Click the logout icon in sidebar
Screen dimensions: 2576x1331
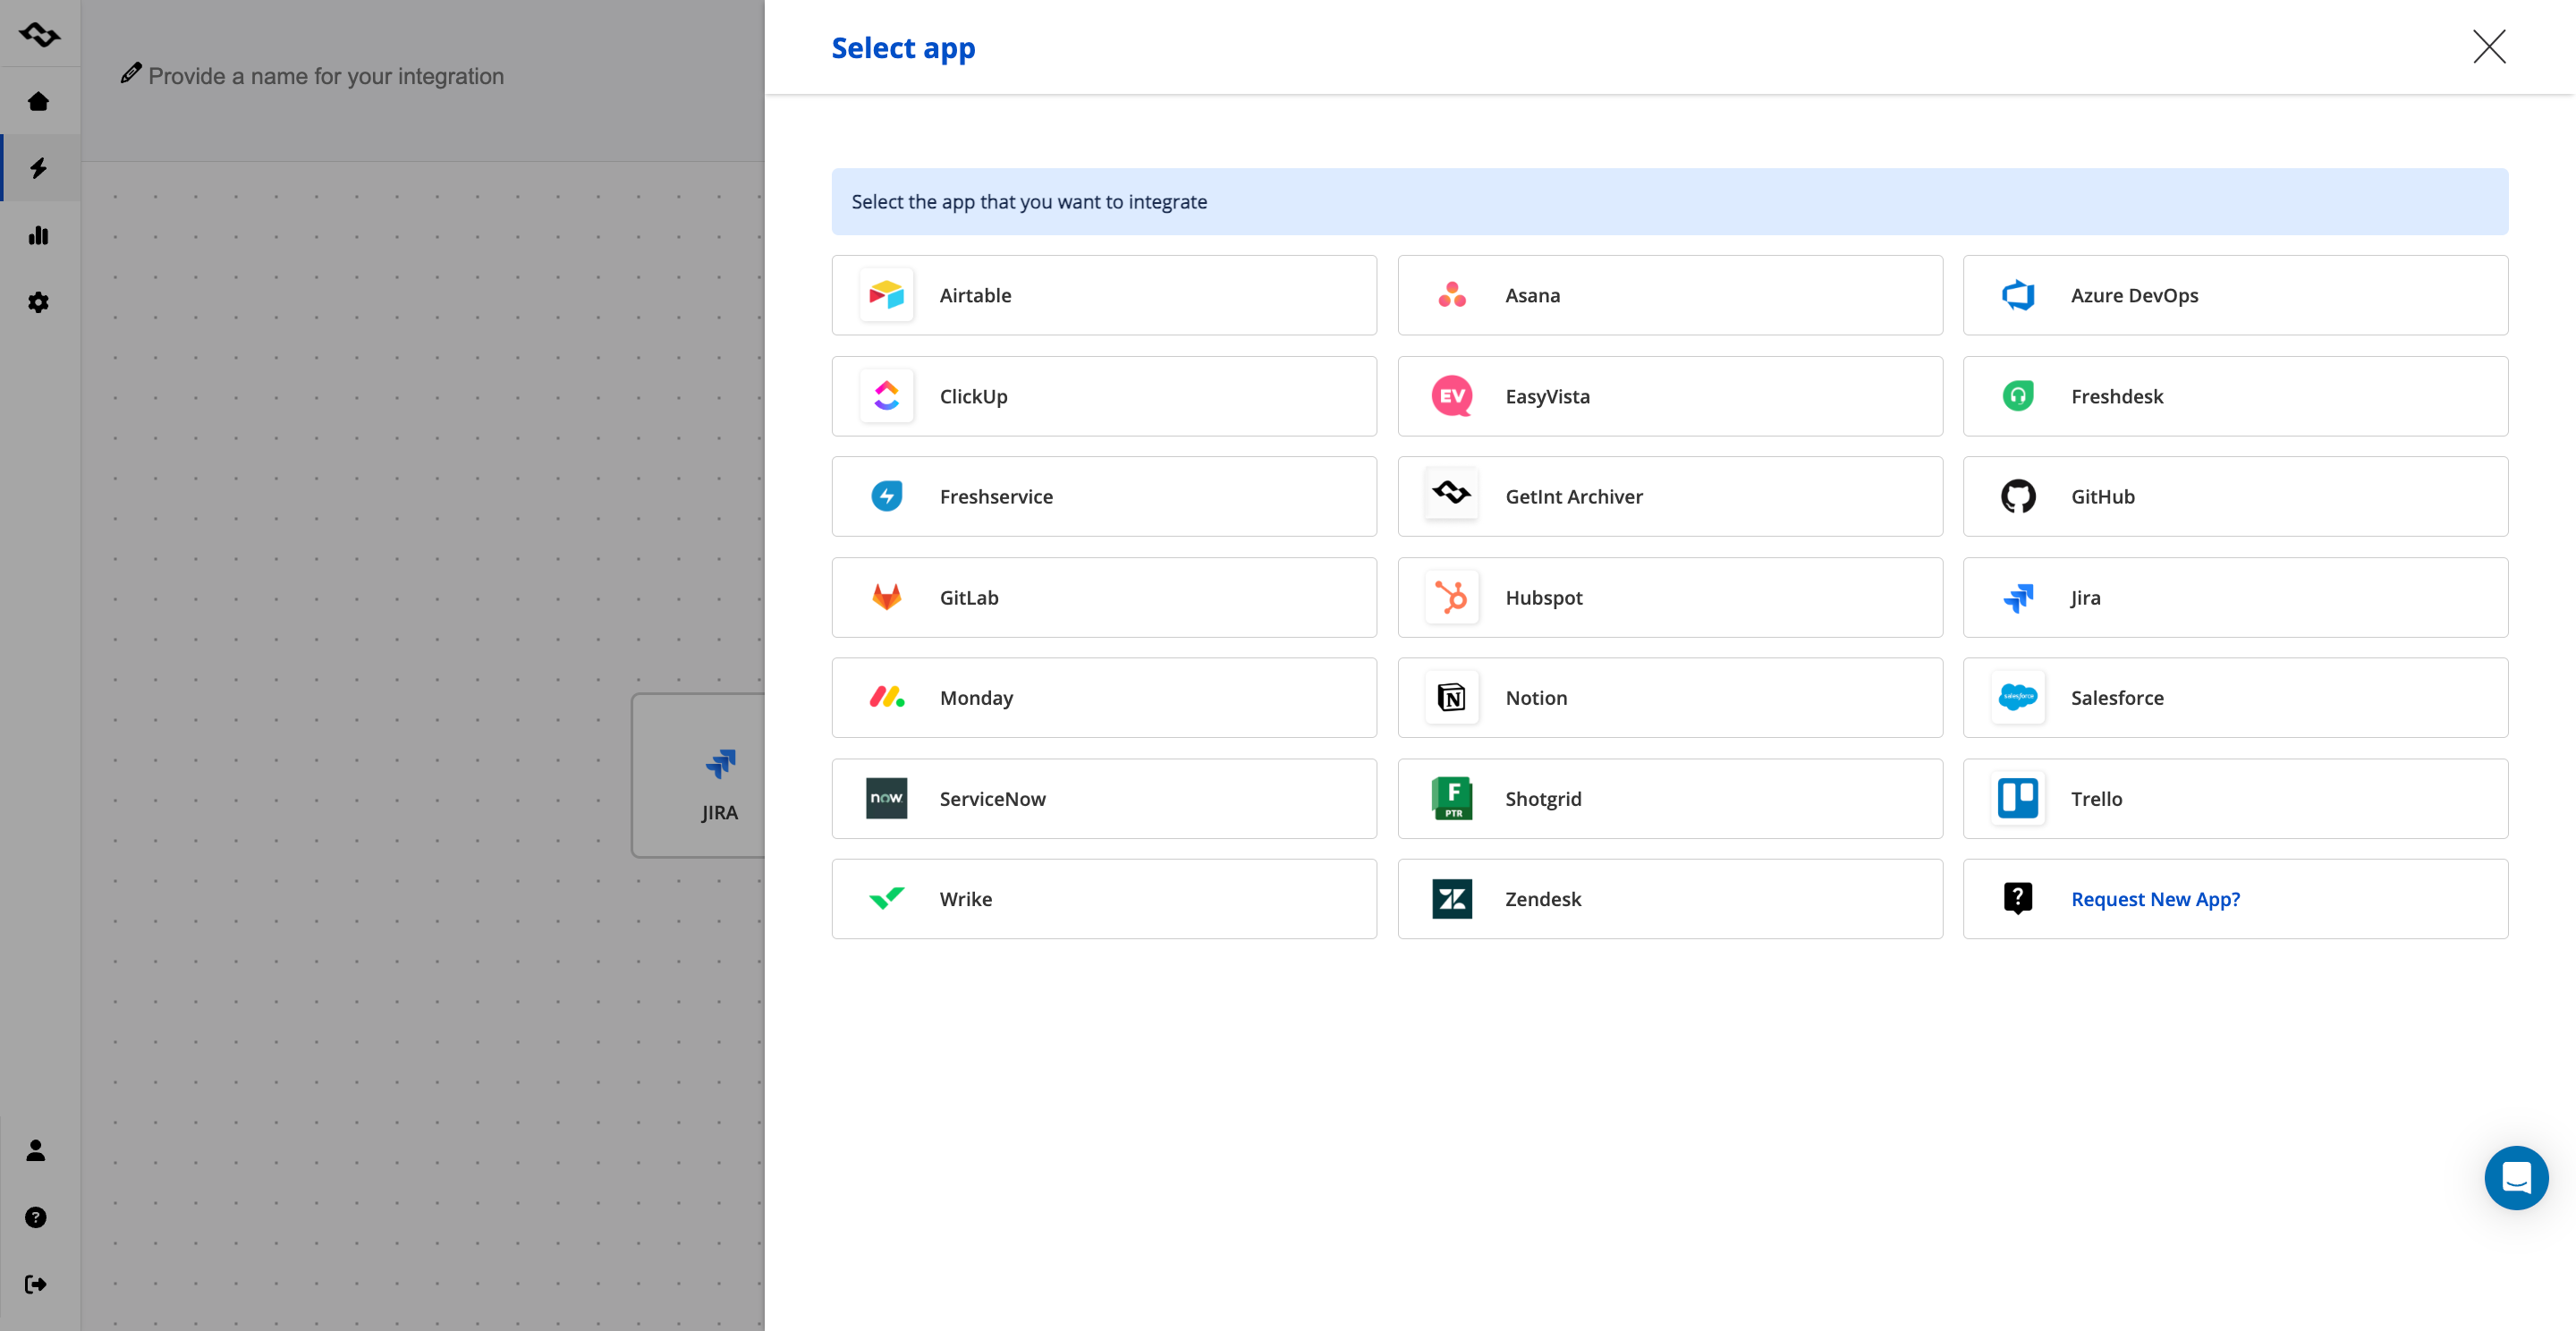36,1284
